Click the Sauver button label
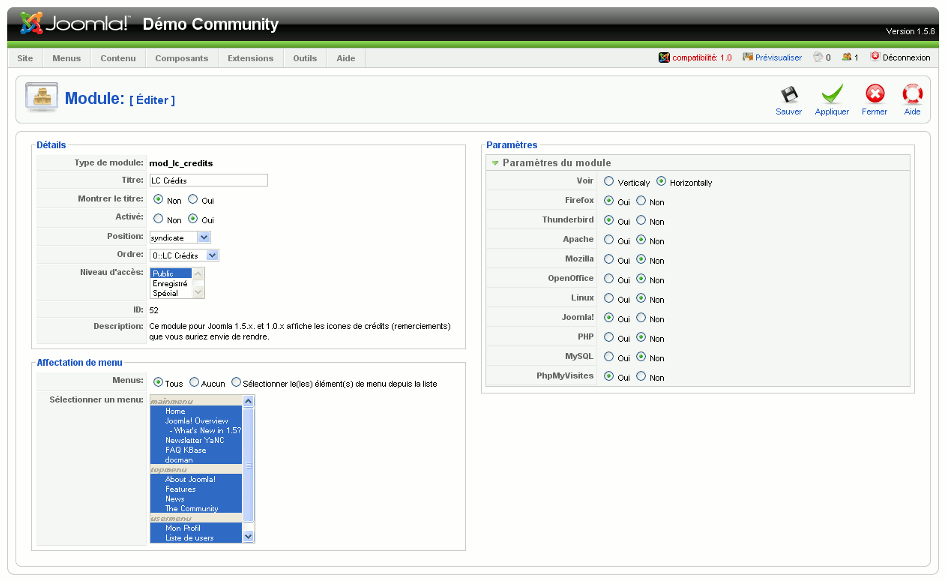This screenshot has height=582, width=946. [x=789, y=112]
